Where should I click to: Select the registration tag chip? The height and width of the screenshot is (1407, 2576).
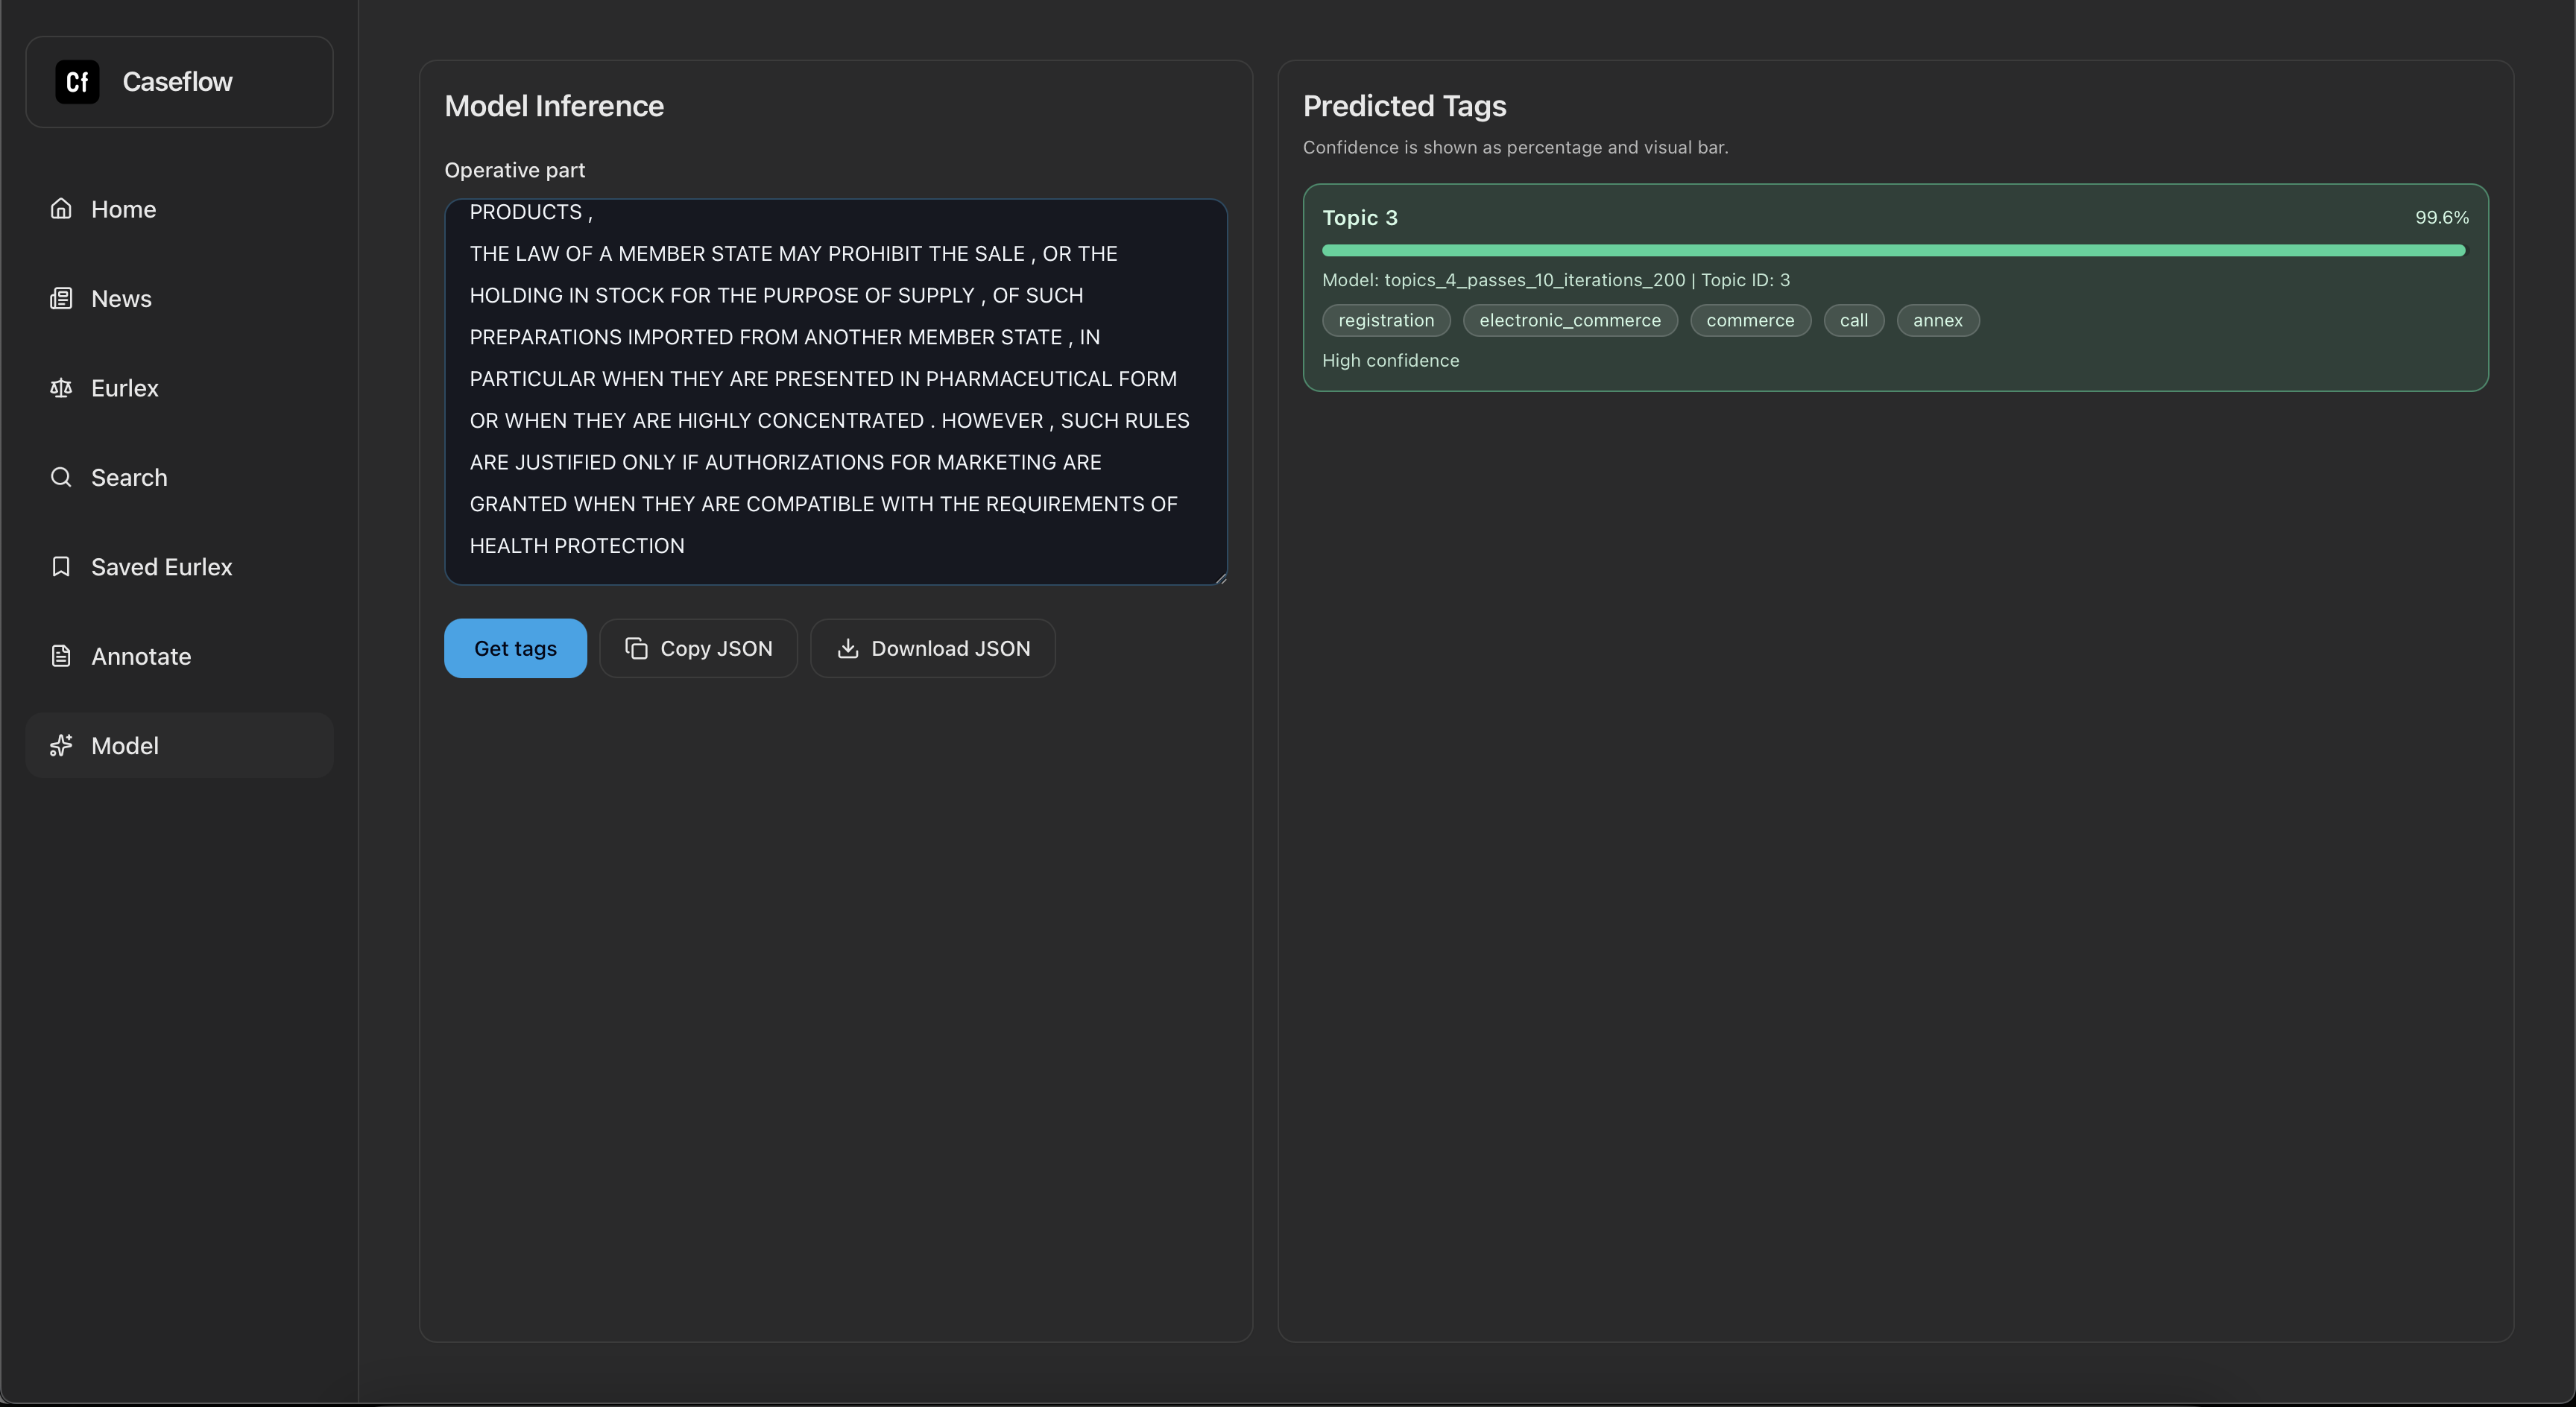(1386, 320)
